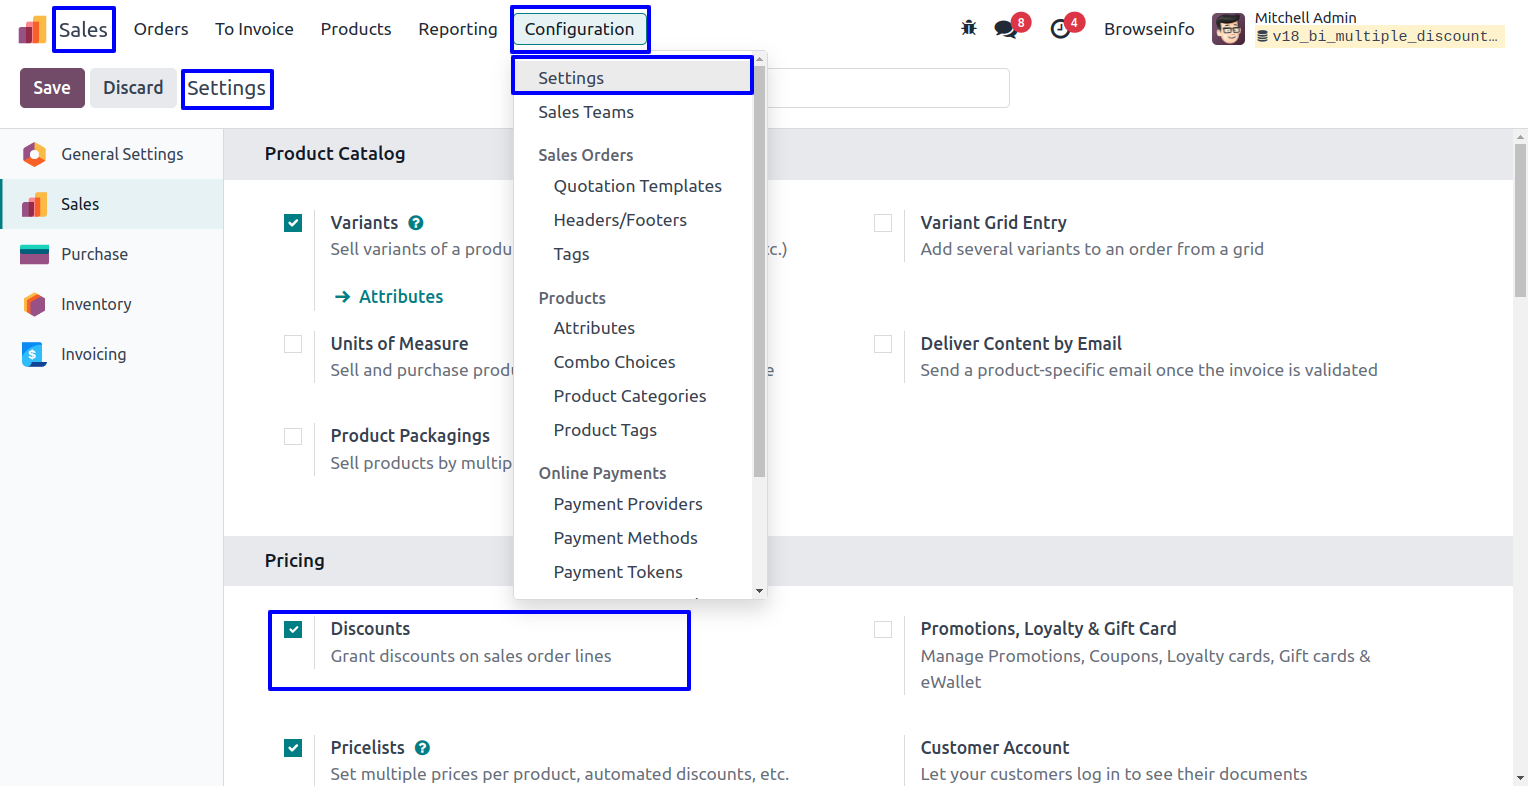Open the chat messages icon

[1006, 29]
